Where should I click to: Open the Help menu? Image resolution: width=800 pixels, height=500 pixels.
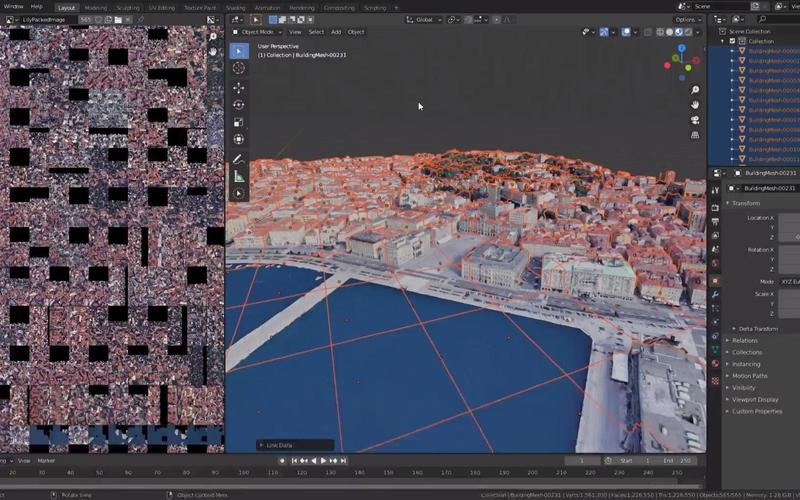[x=36, y=7]
